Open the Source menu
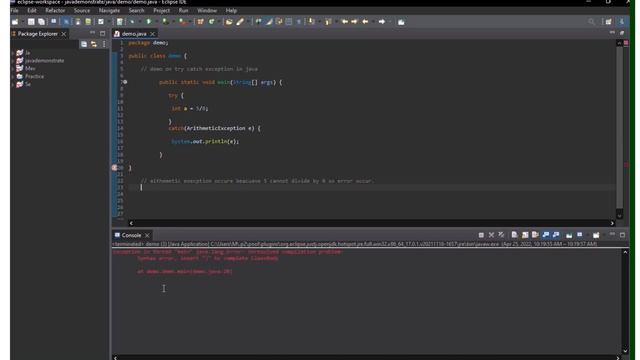Viewport: 640px width, 360px height. 82,11
